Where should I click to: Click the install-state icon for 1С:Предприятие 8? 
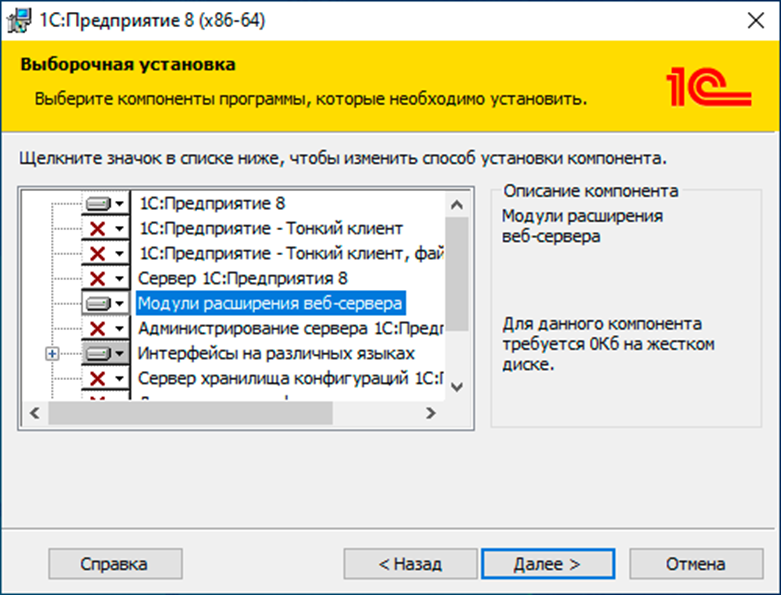(x=98, y=203)
